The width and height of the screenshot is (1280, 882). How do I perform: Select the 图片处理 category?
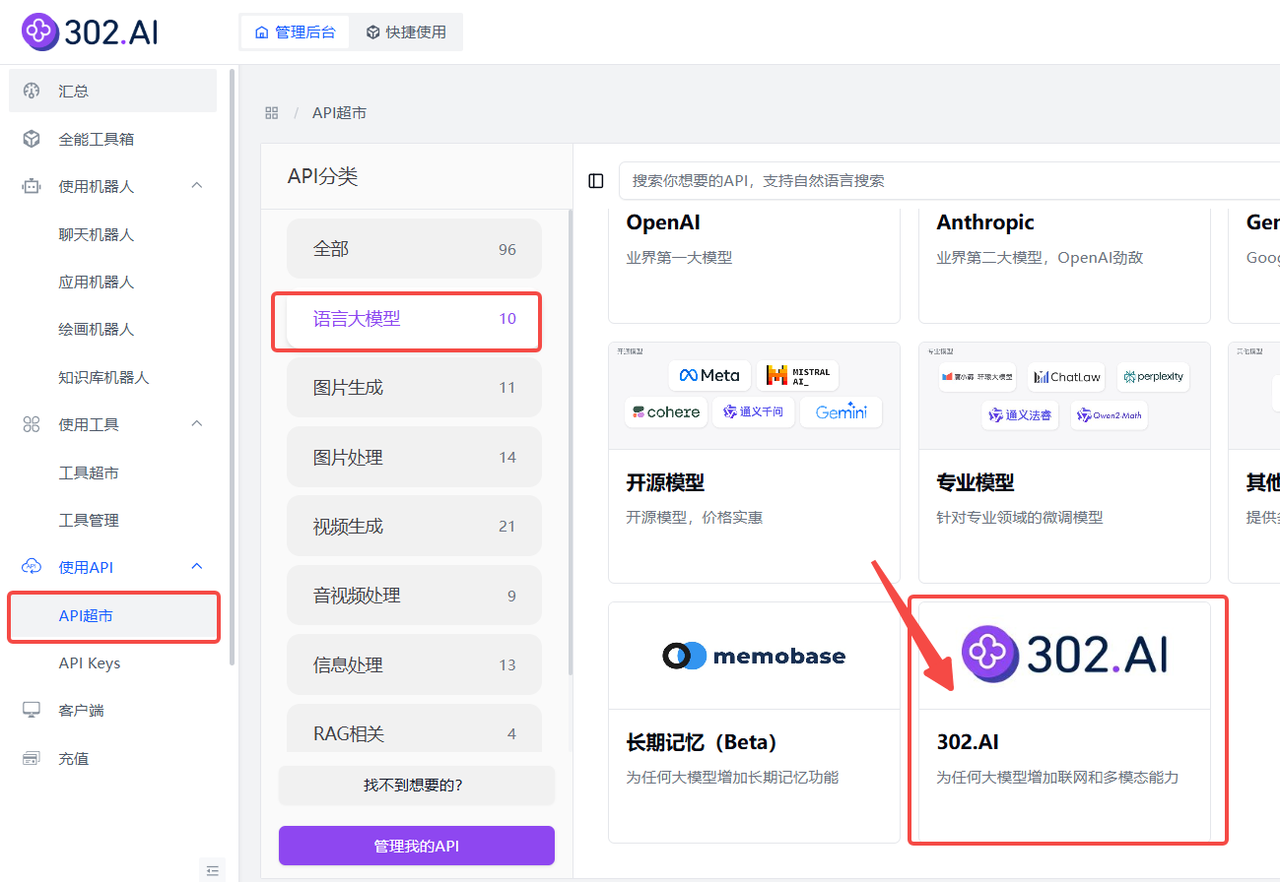(414, 457)
